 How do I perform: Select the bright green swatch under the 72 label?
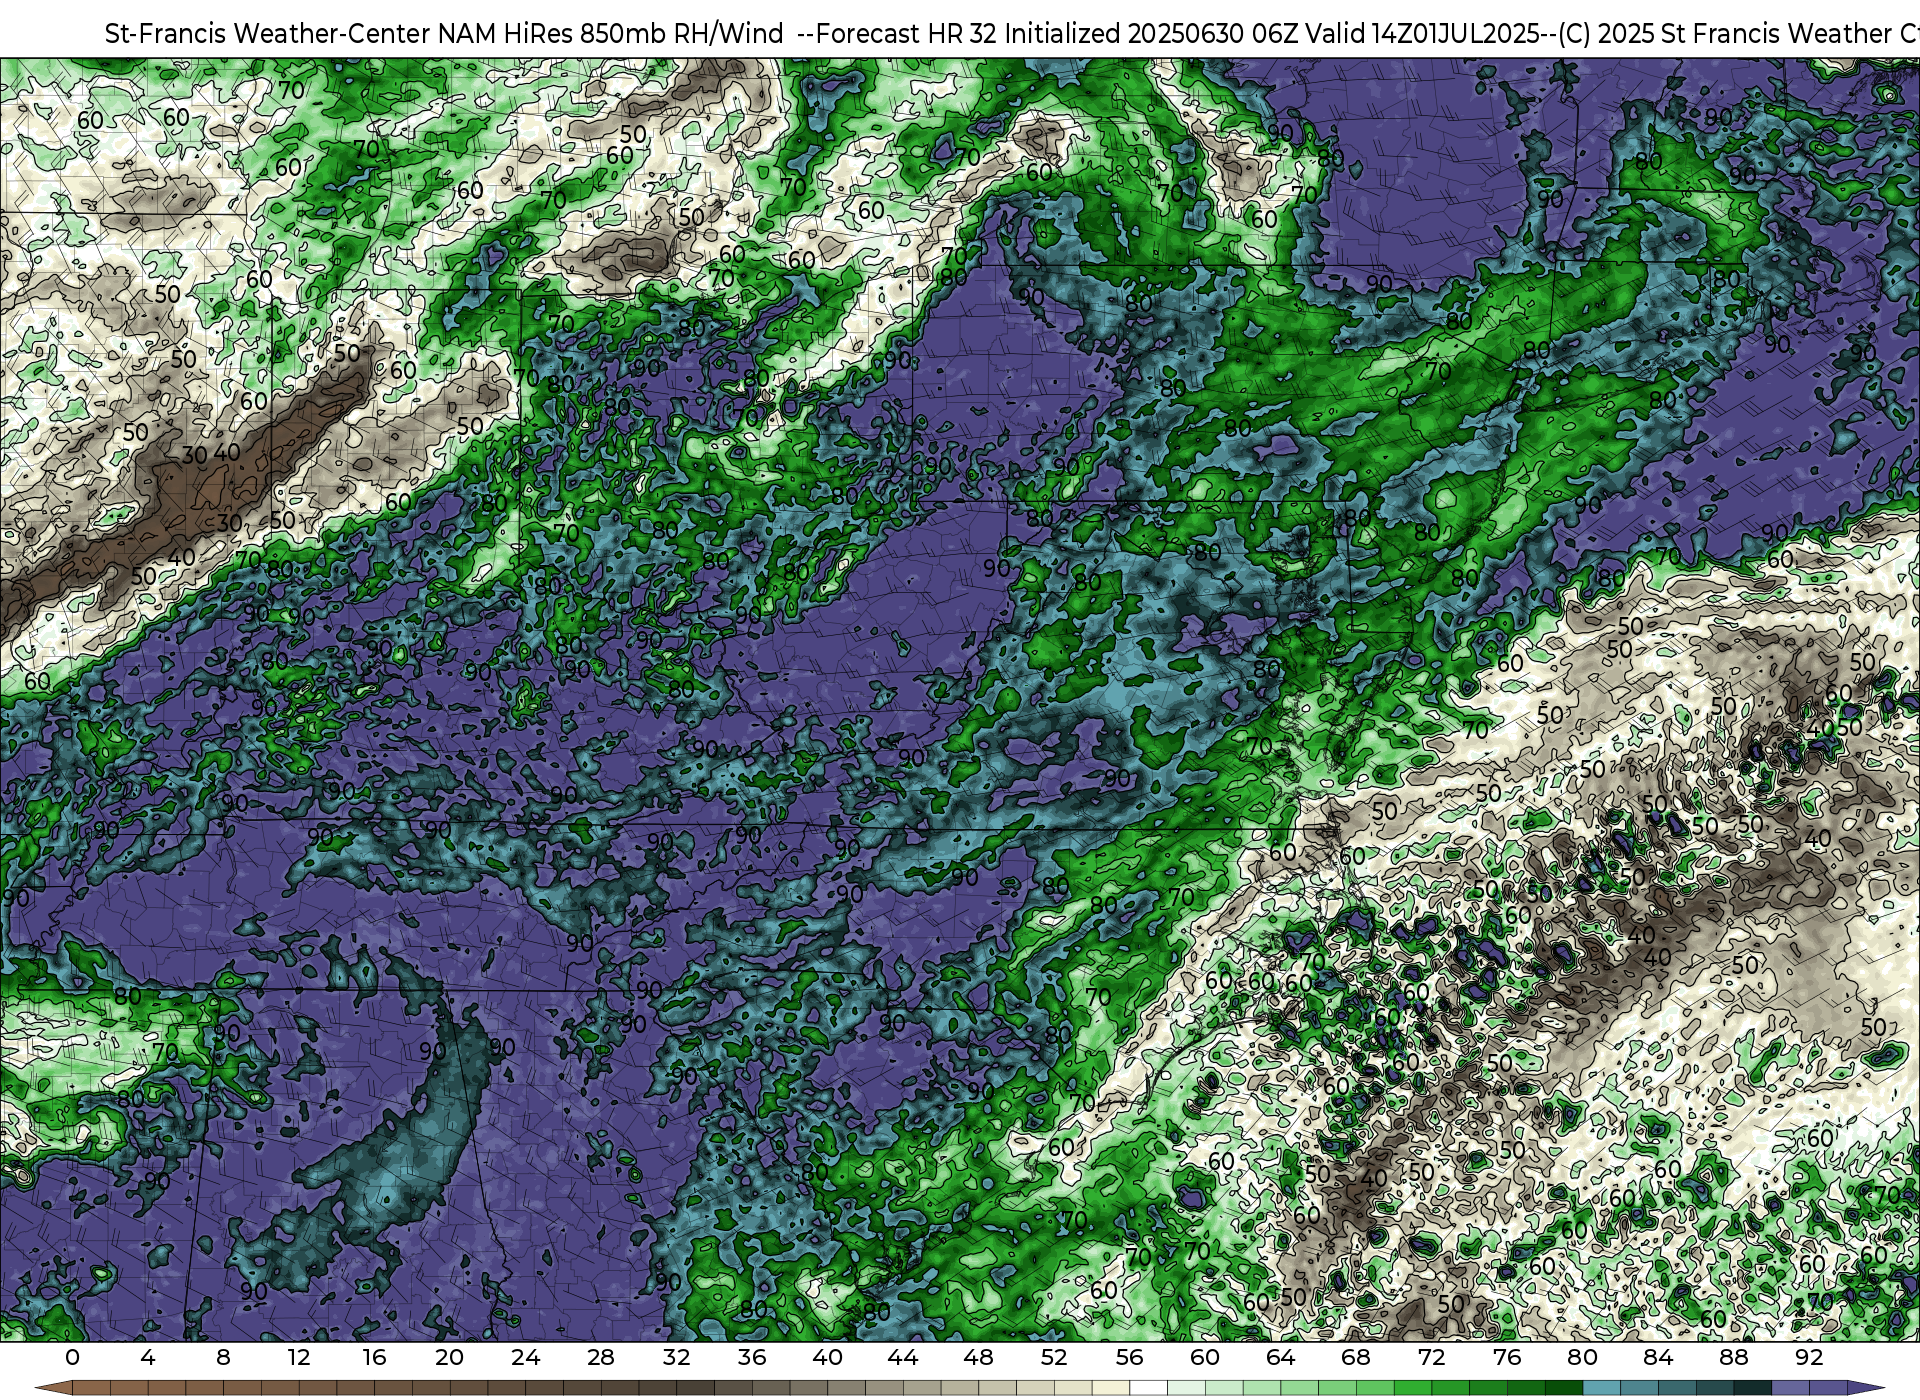pos(1450,1388)
